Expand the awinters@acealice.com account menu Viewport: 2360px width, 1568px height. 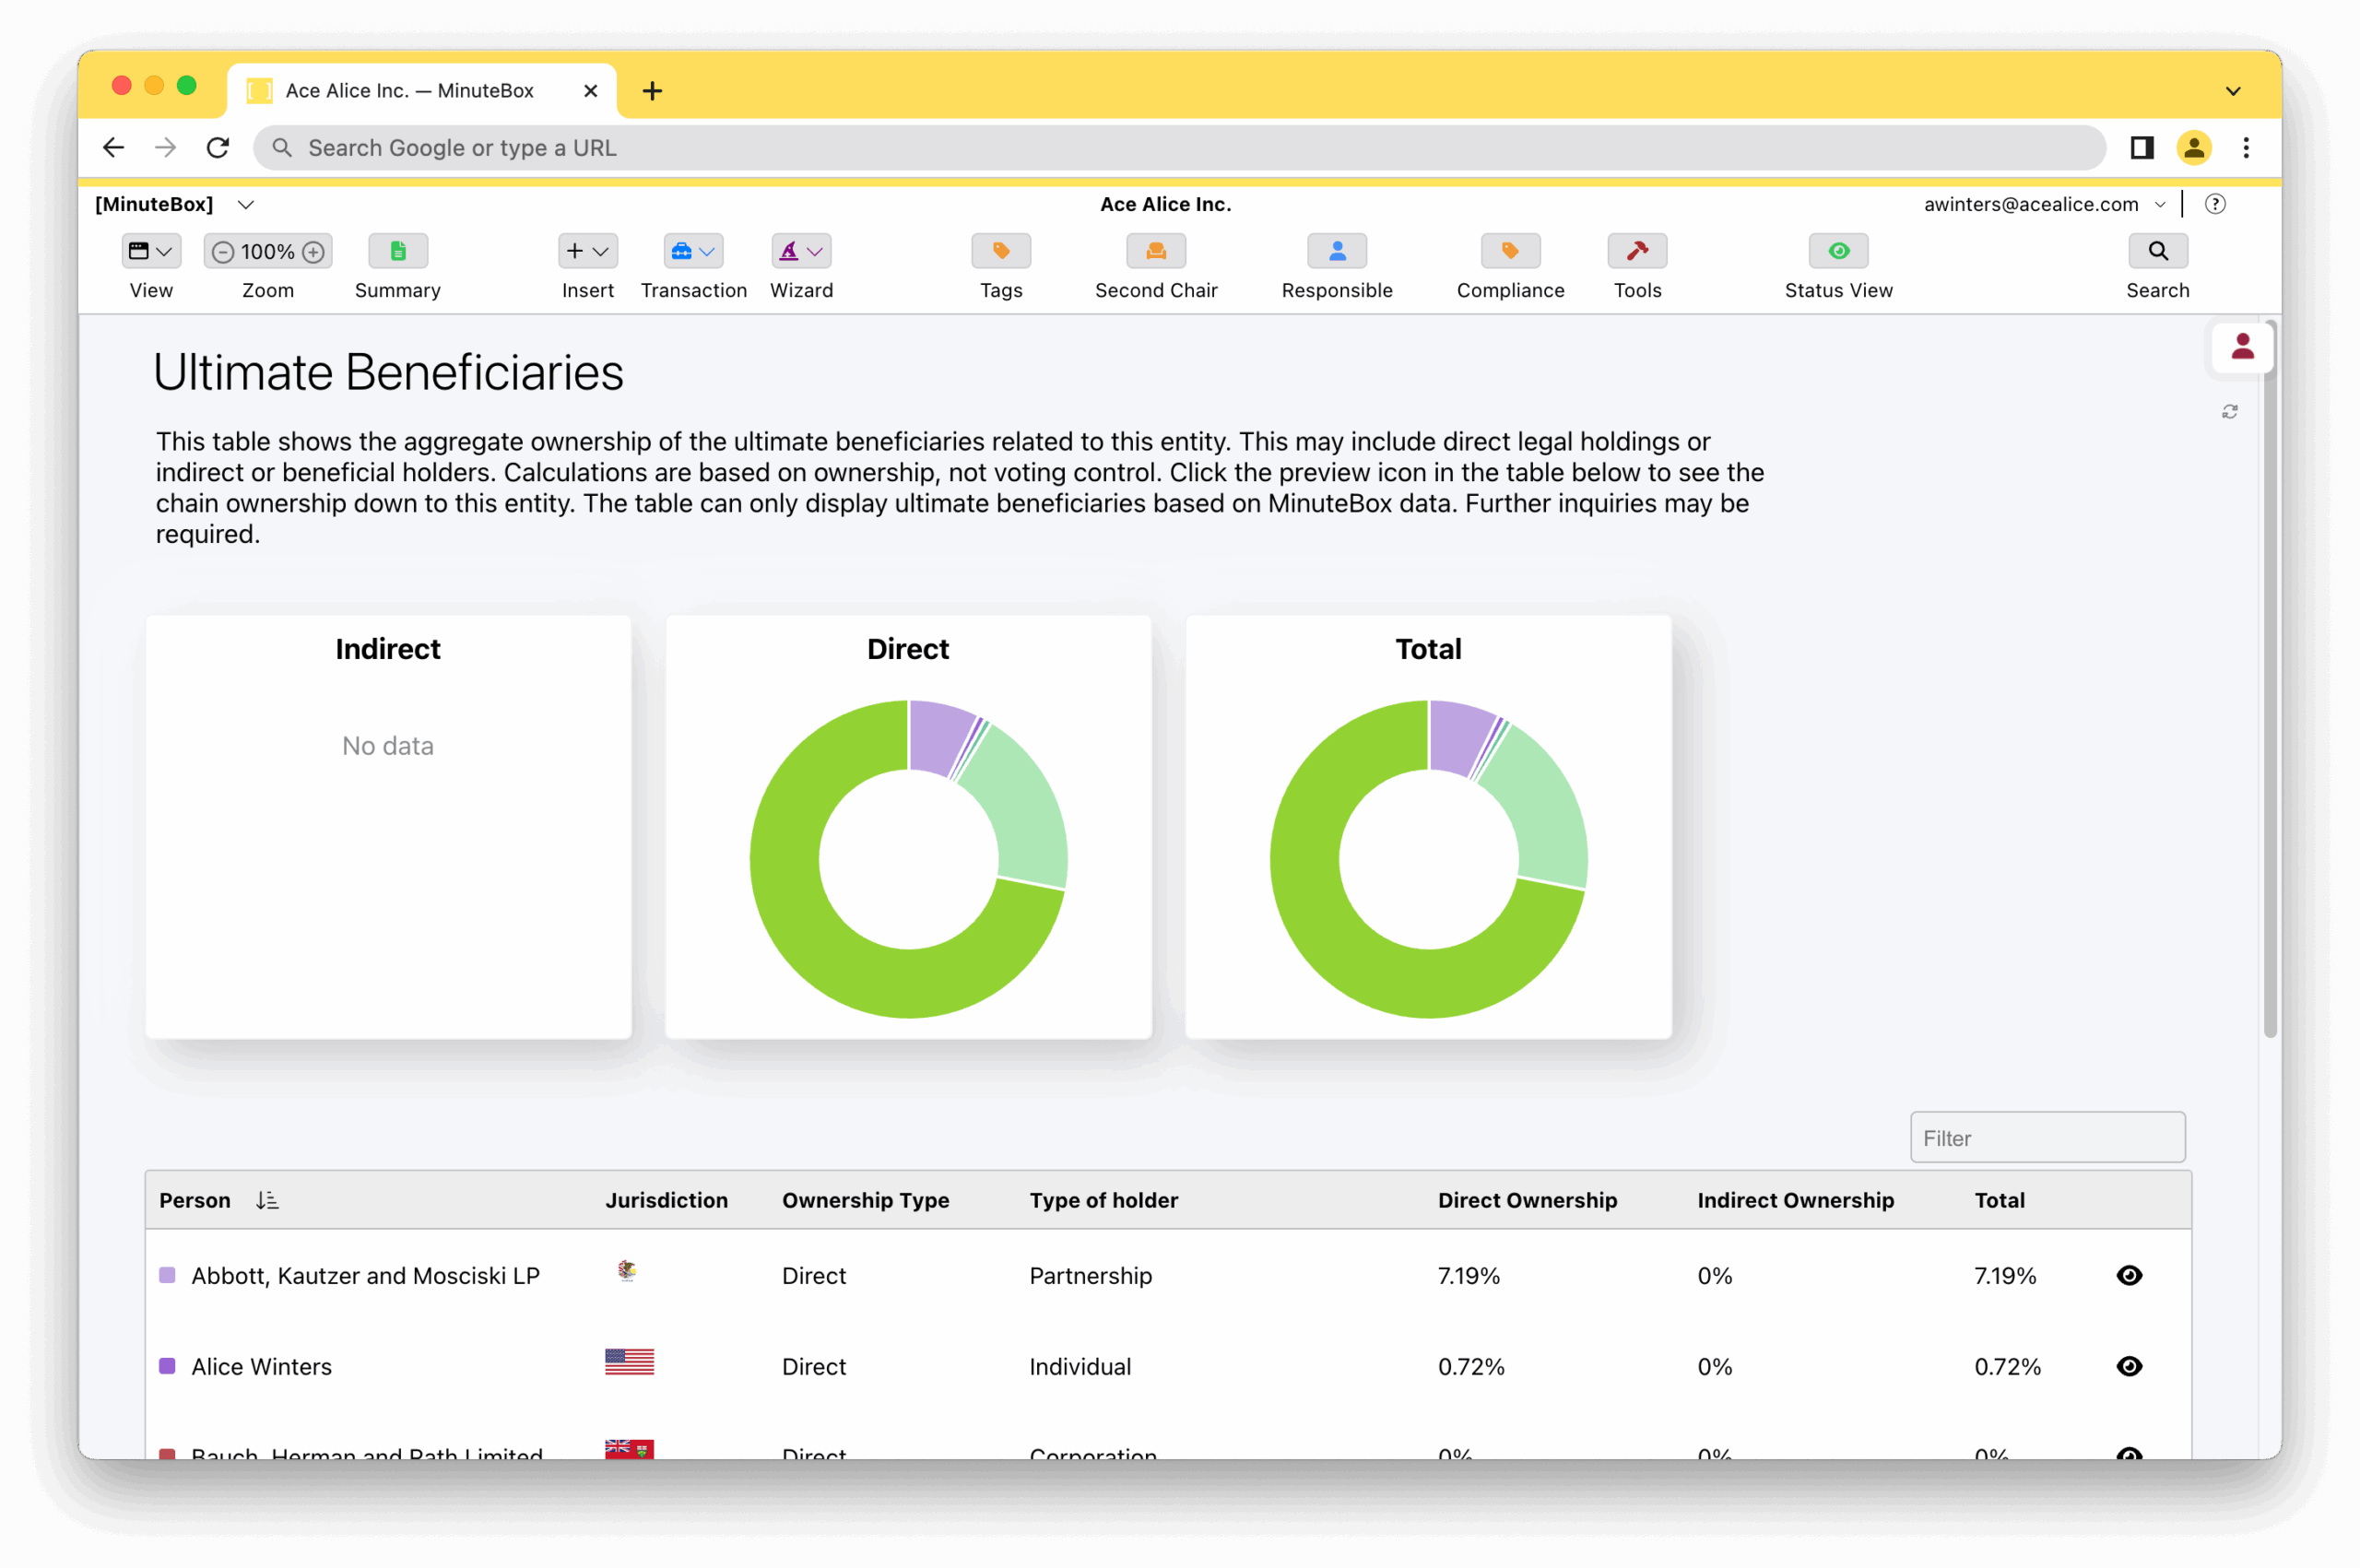(x=2159, y=204)
